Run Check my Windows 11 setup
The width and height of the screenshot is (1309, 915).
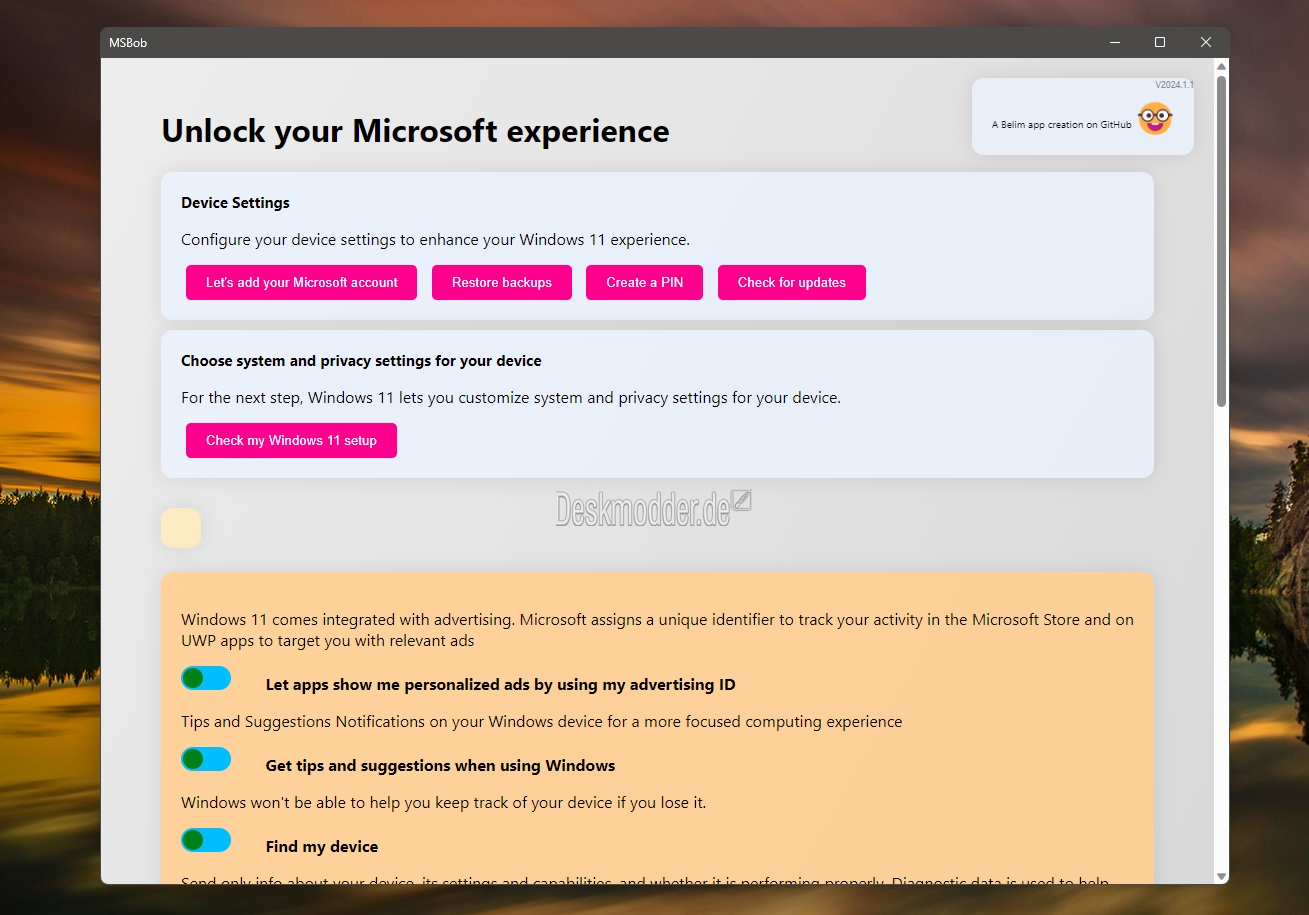(x=291, y=440)
